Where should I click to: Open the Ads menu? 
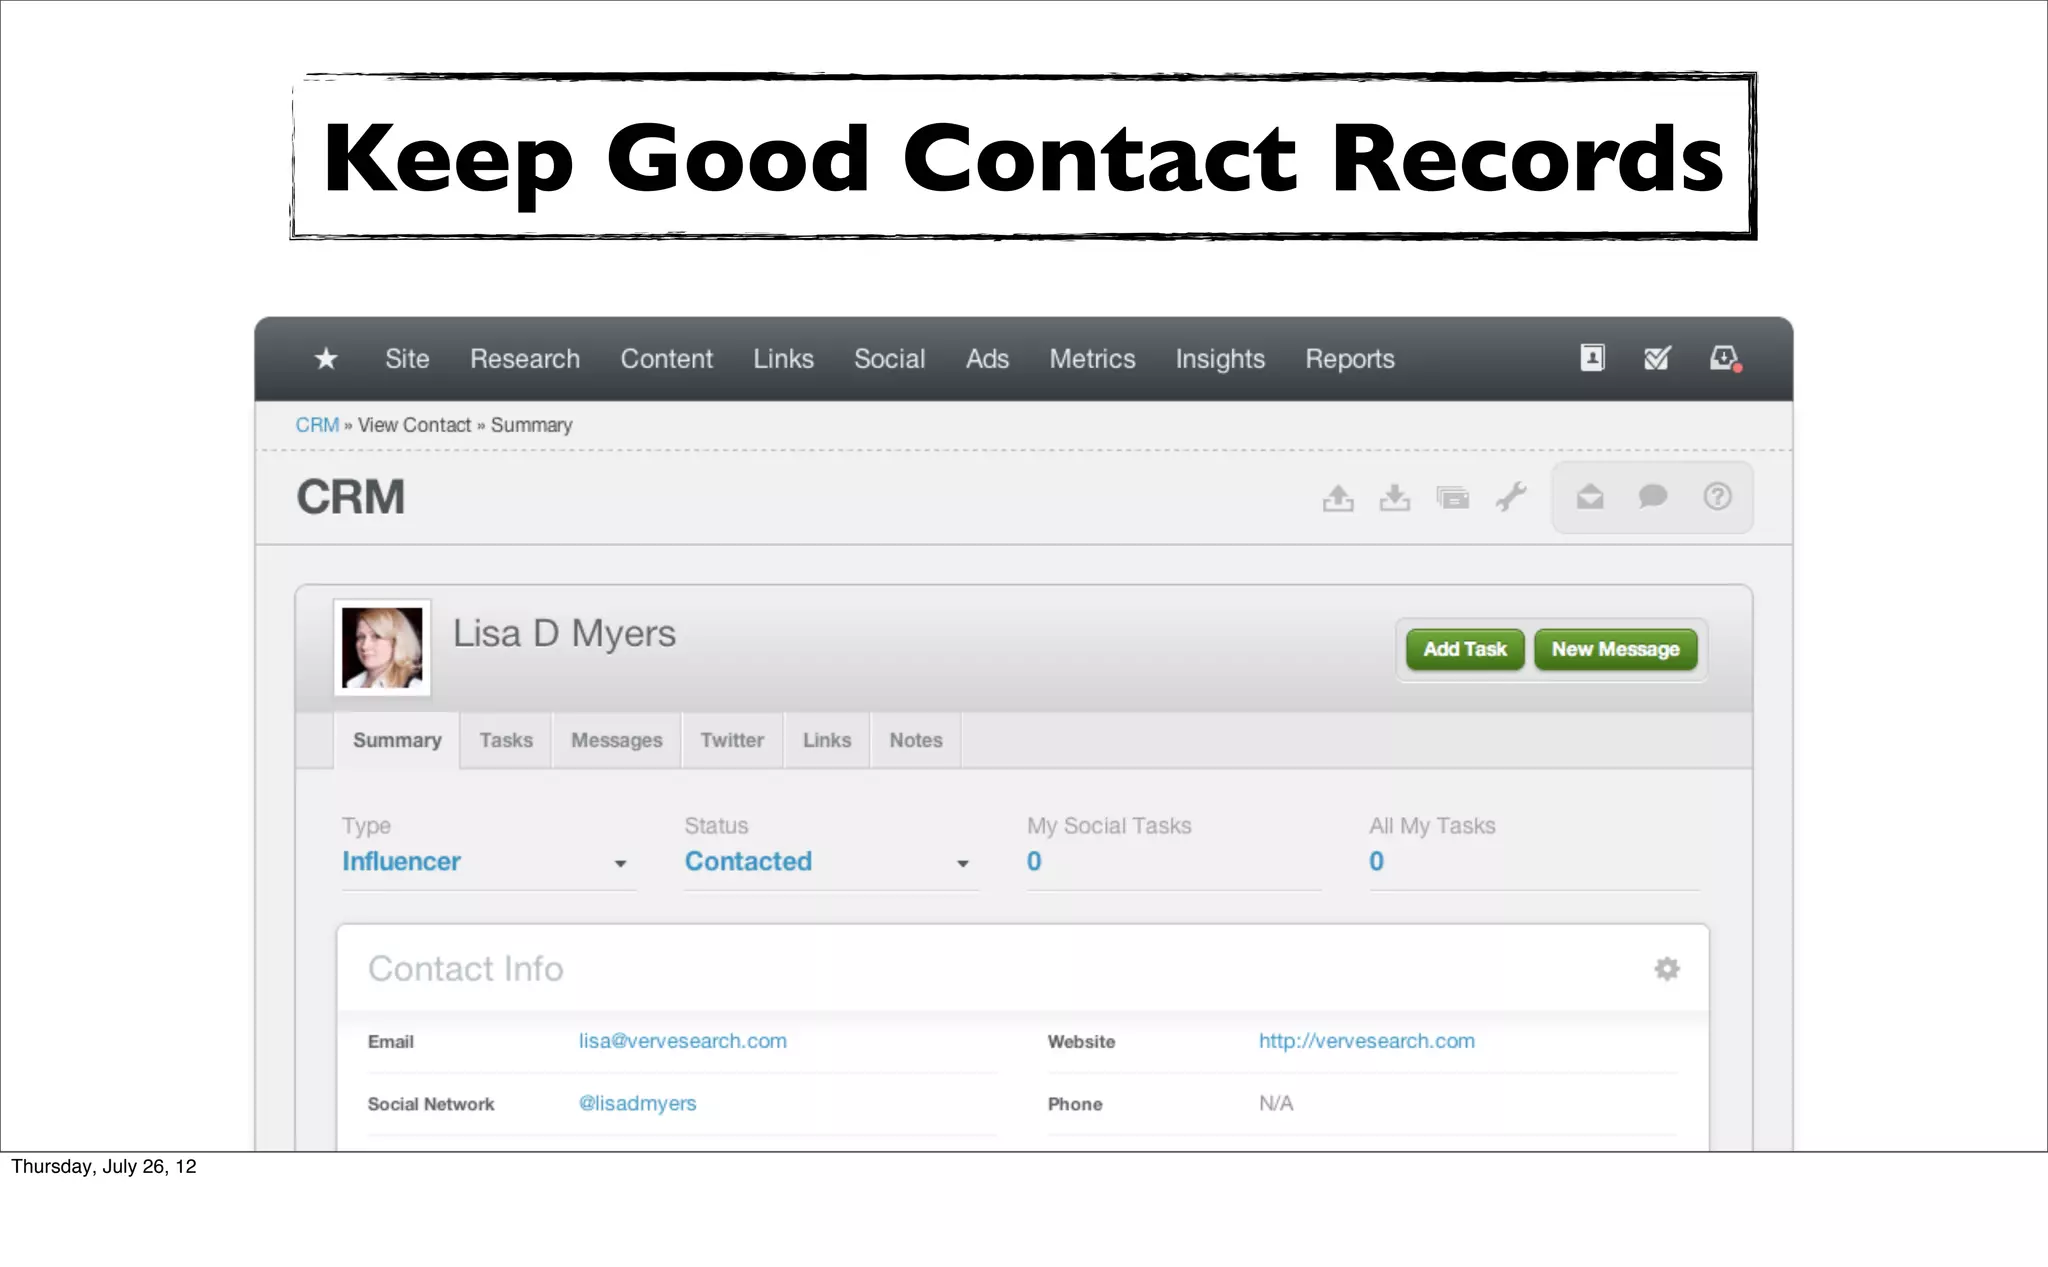(987, 359)
